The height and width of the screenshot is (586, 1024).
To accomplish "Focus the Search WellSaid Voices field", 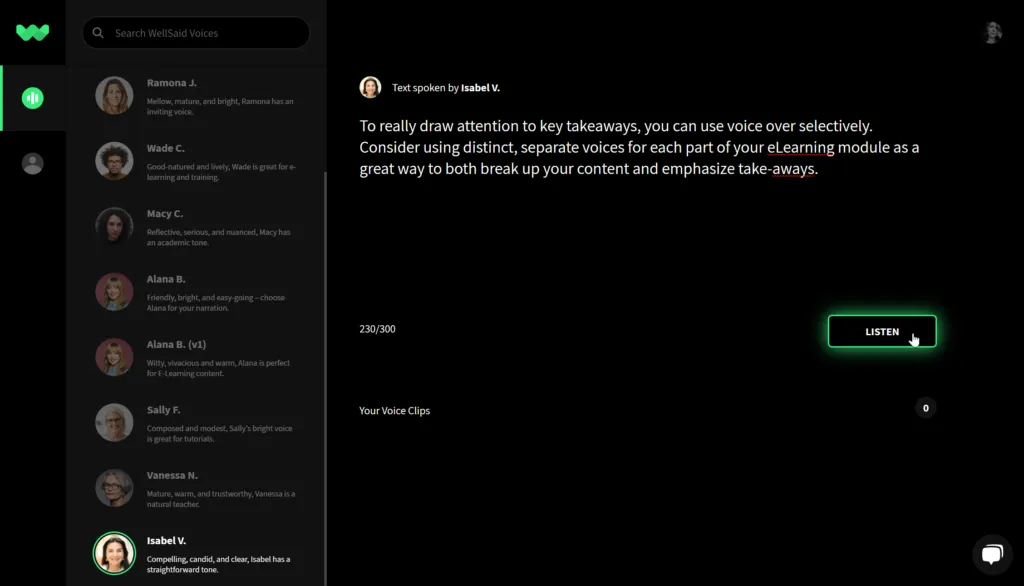I will click(196, 33).
